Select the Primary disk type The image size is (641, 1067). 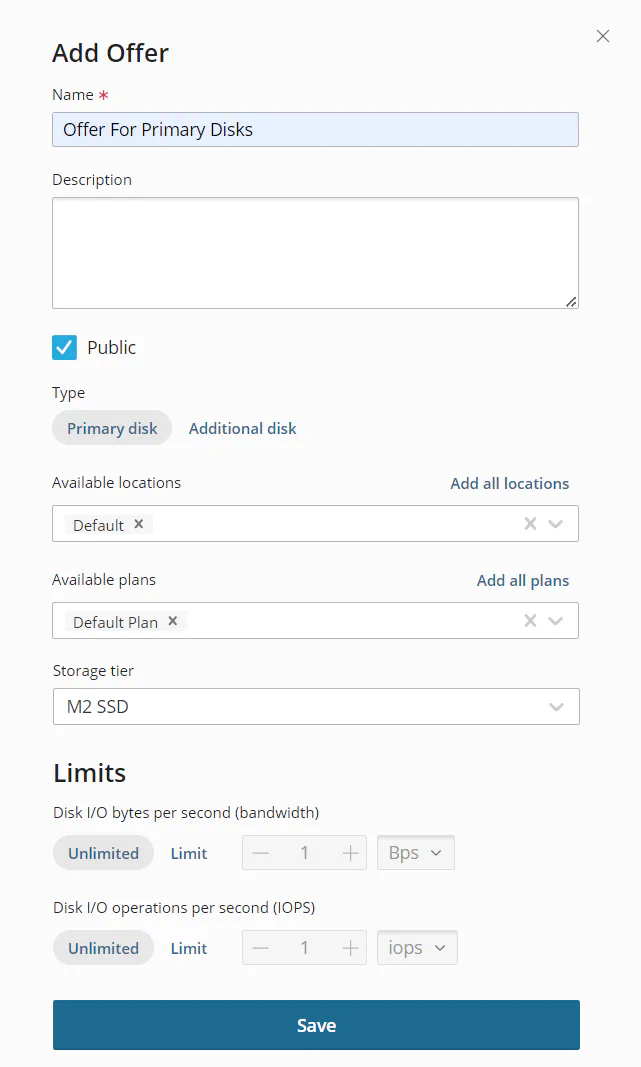112,428
